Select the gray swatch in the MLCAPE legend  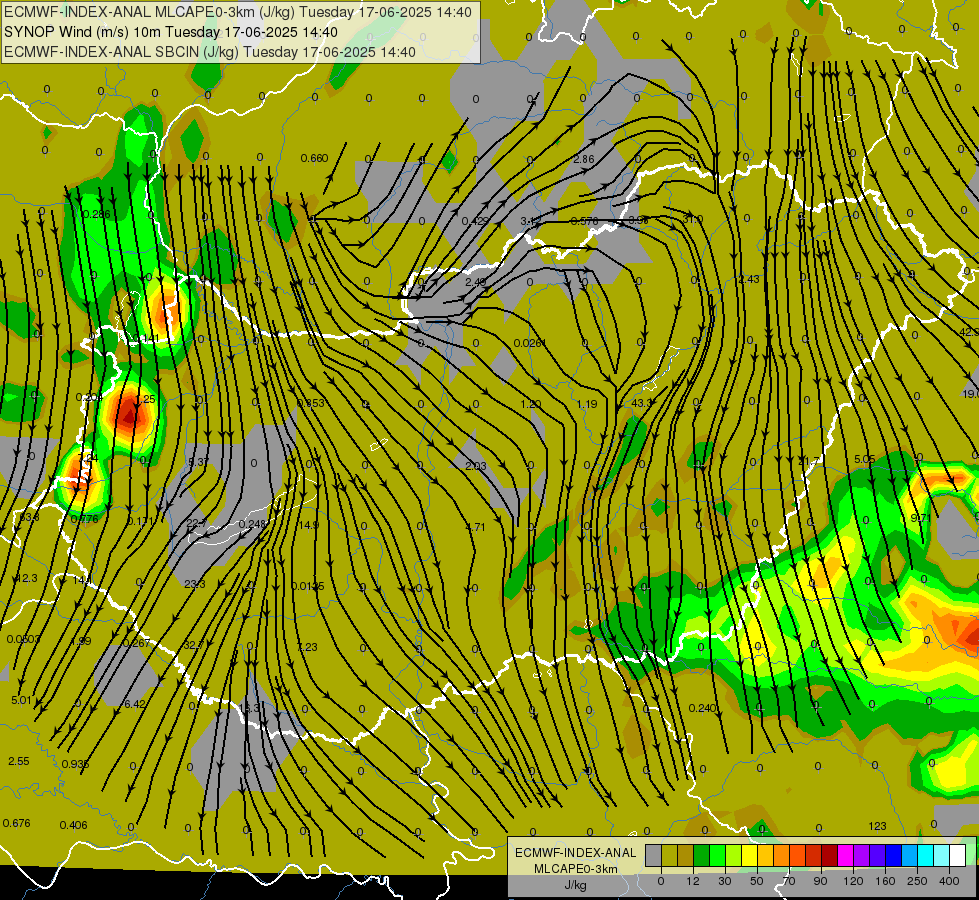(x=653, y=856)
